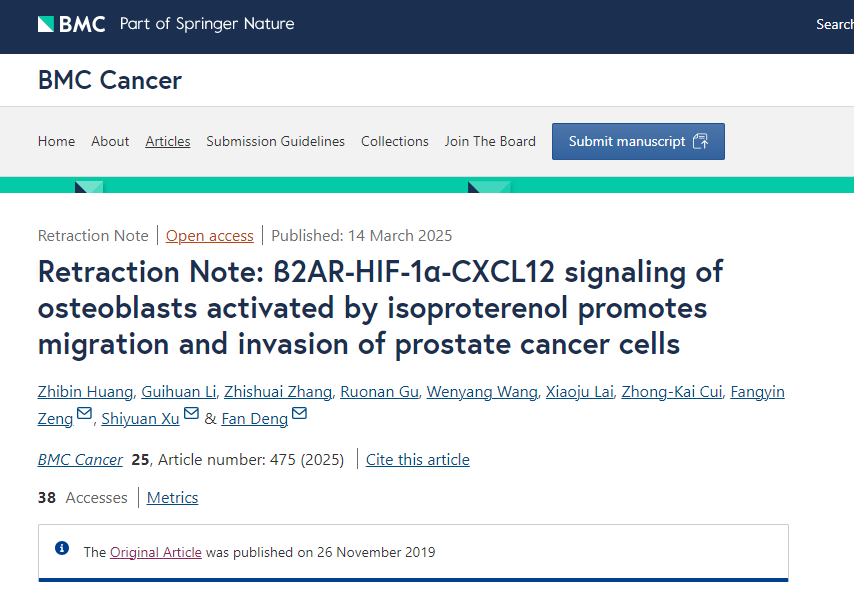Screen dimensions: 854x590
Task: Click Join The Board link
Action: (490, 142)
